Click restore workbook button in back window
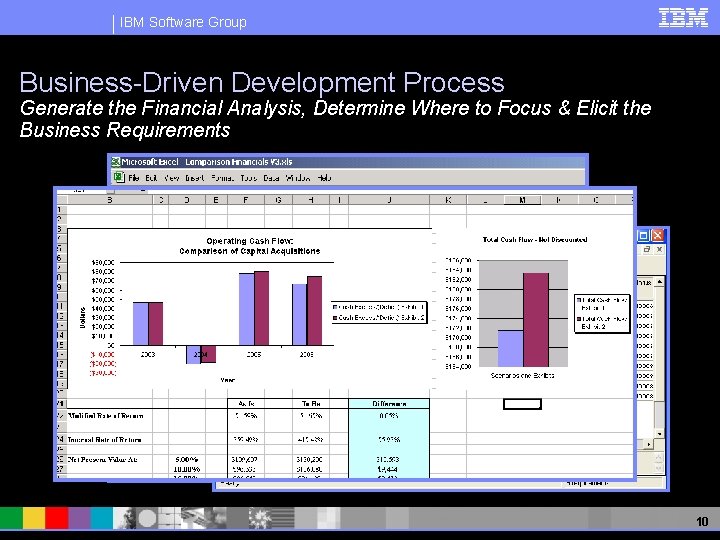720x540 pixels. click(647, 249)
